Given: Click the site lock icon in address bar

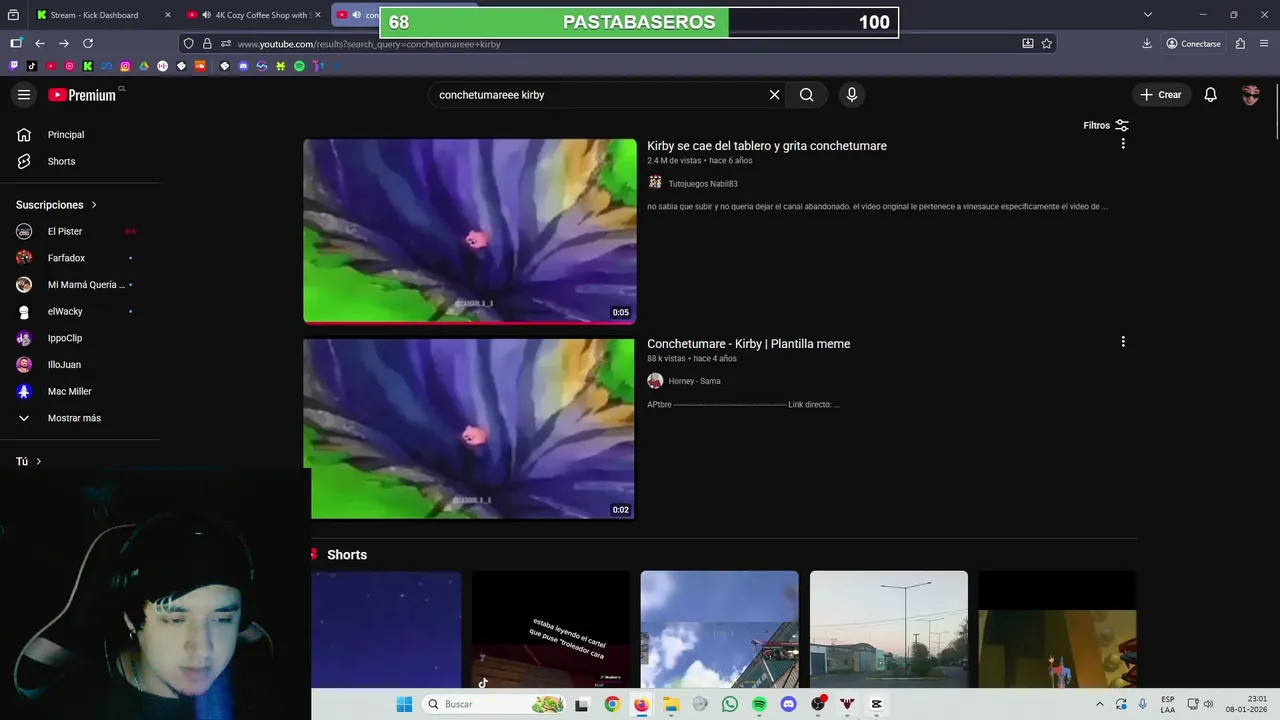Looking at the screenshot, I should 207,44.
